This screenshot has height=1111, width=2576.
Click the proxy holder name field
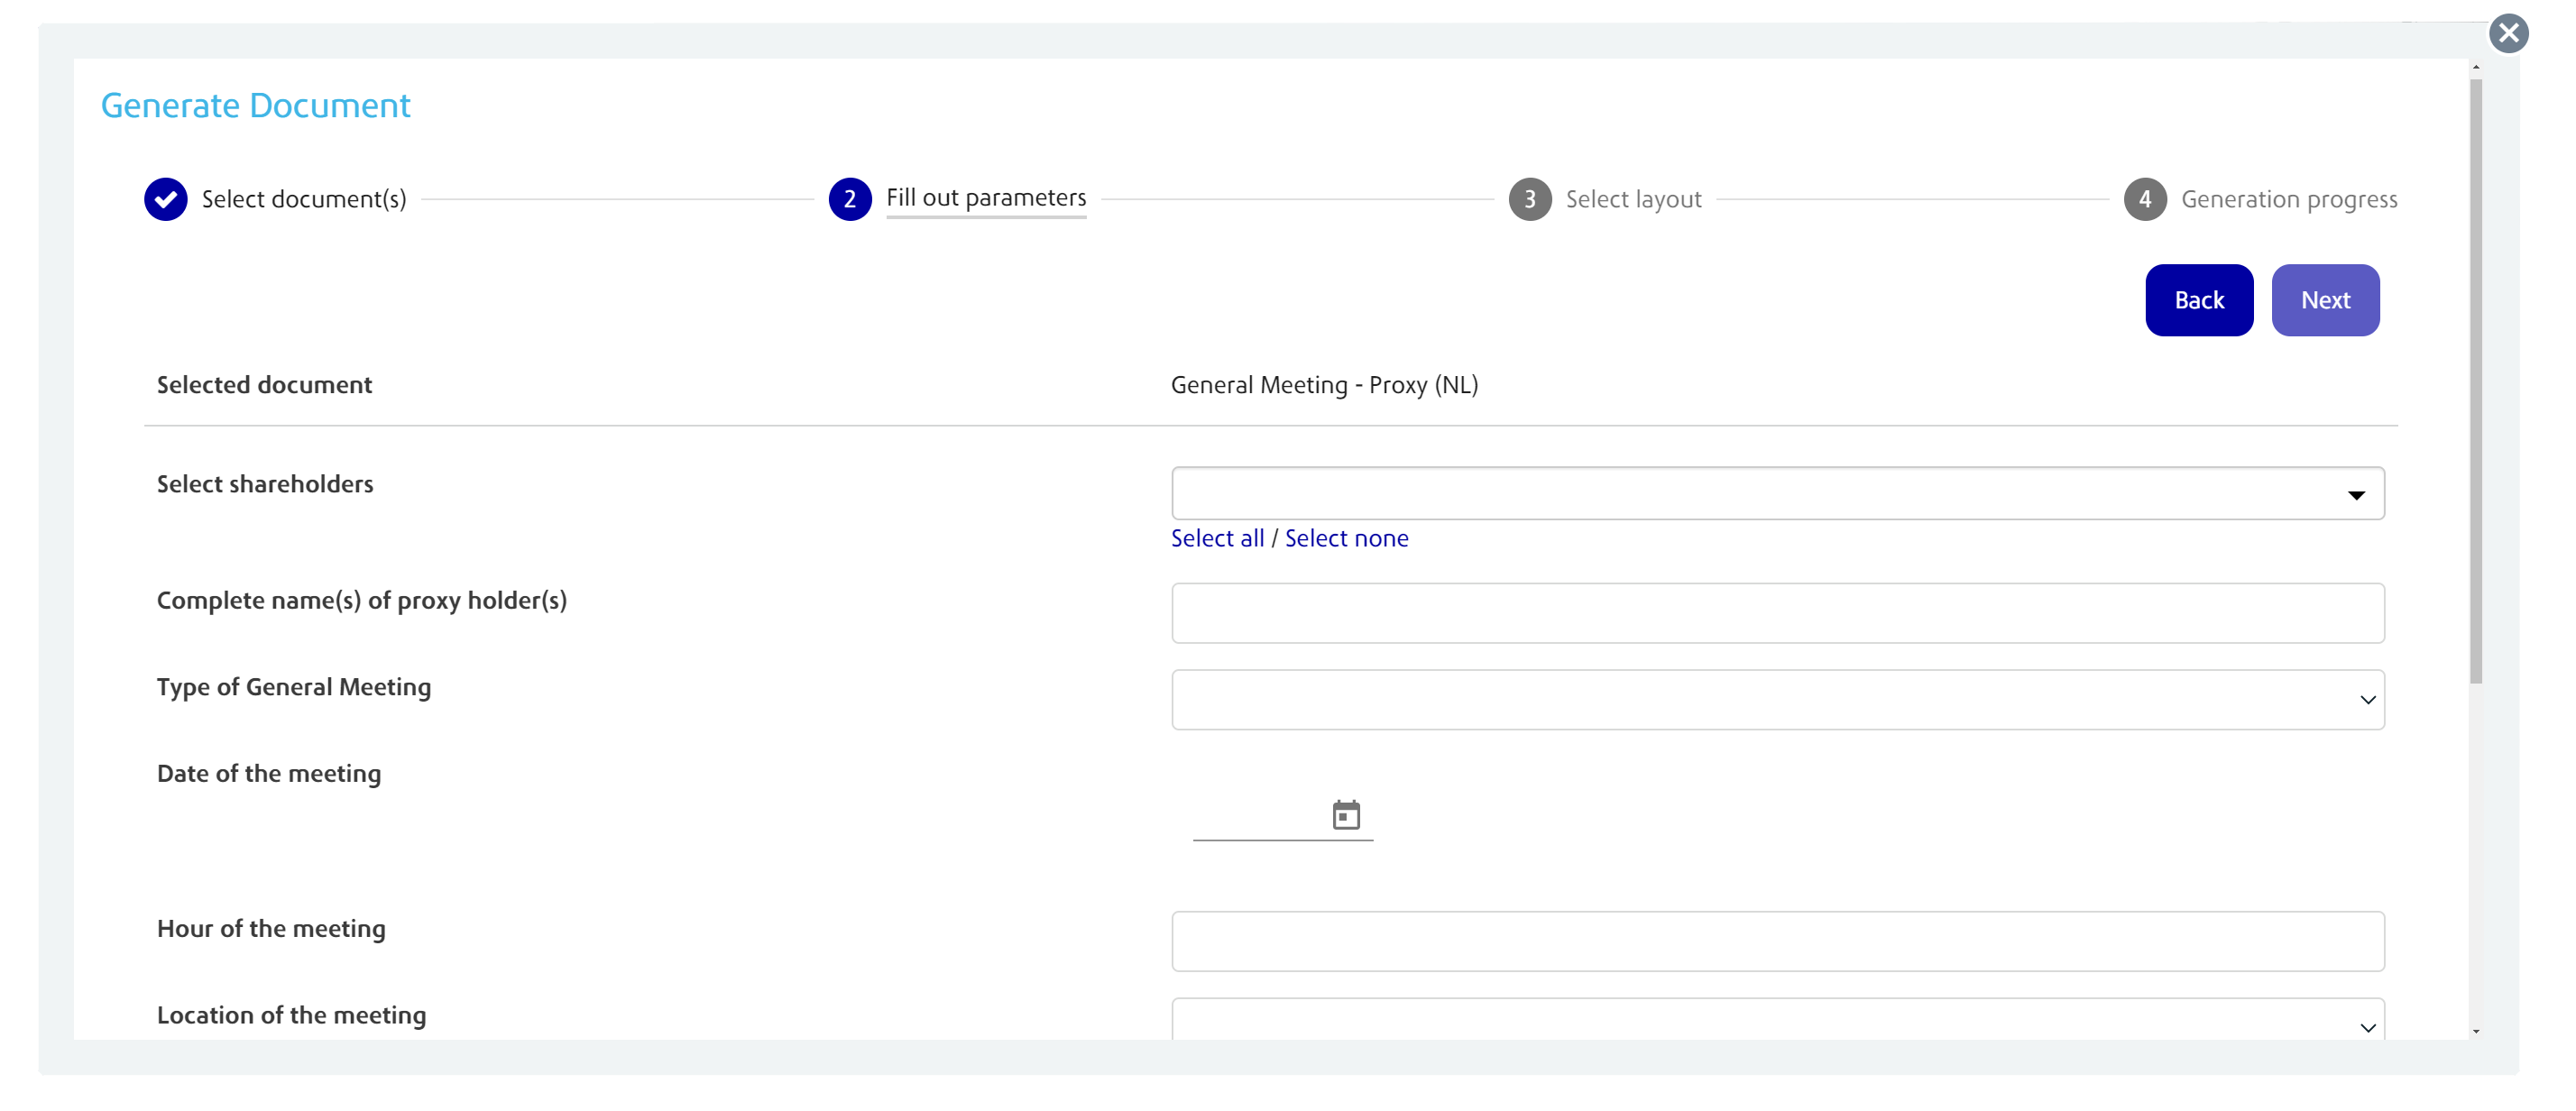[x=1777, y=613]
